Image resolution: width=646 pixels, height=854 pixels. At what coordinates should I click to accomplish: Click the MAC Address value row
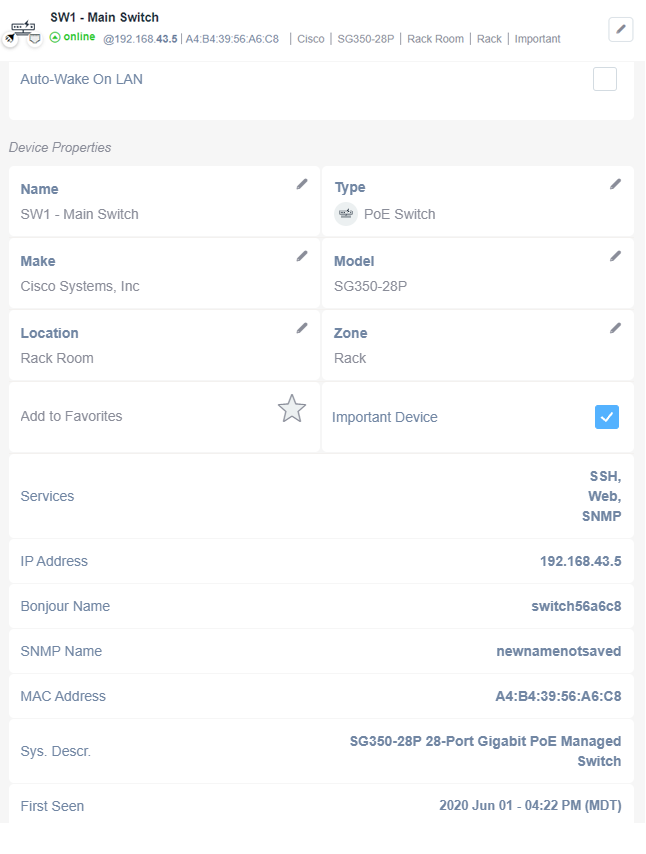321,696
